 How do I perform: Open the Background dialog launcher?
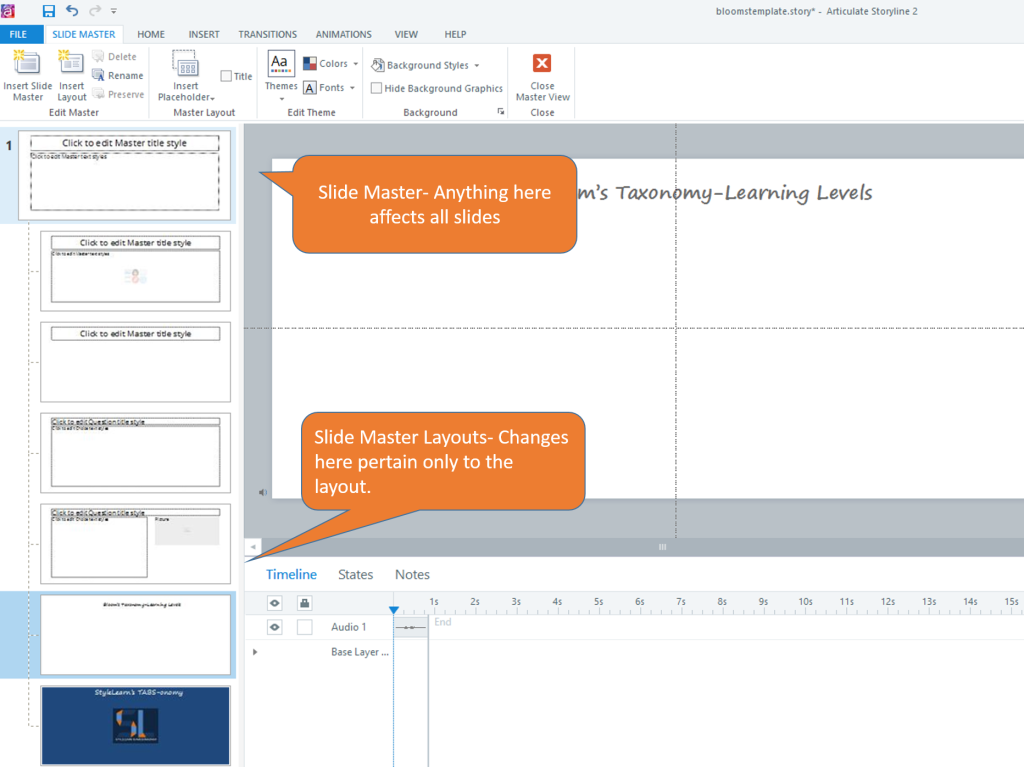point(501,112)
